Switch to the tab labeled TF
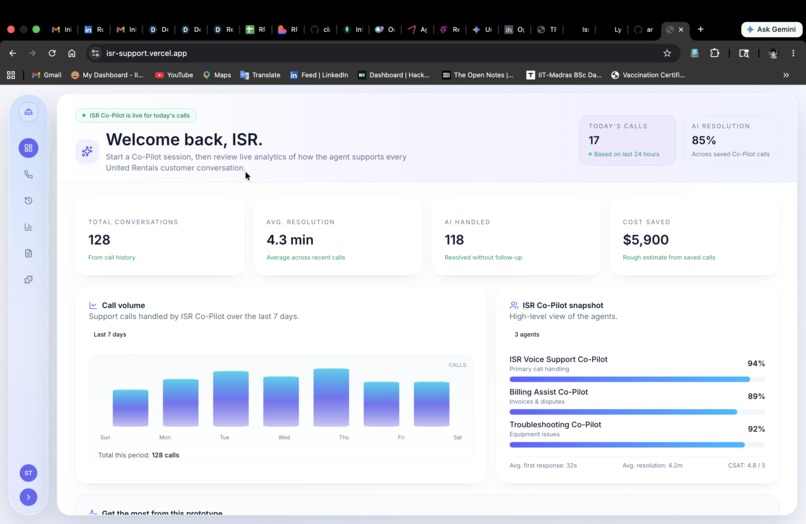This screenshot has height=524, width=806. (547, 29)
